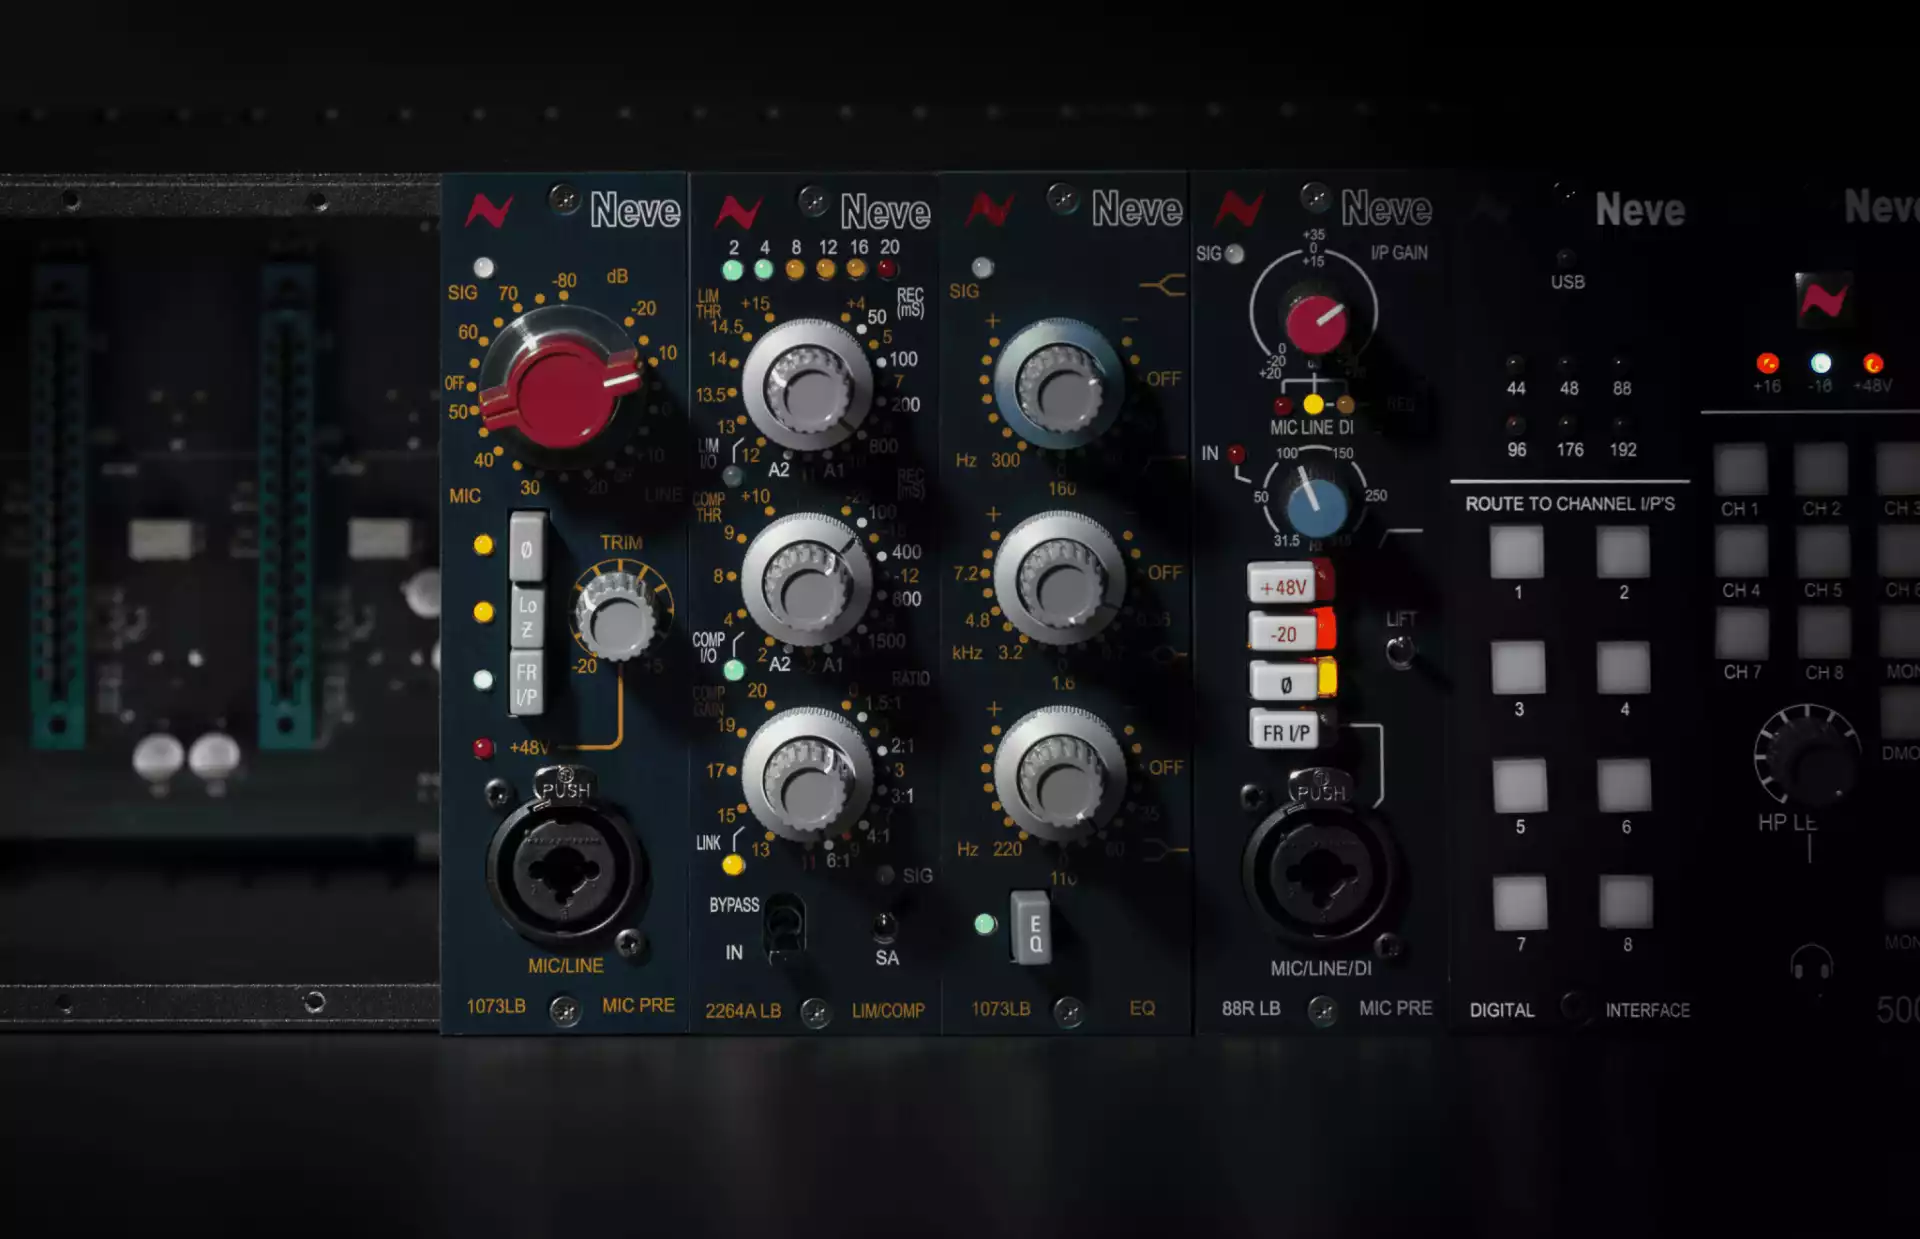The image size is (1920, 1239).
Task: Click the red N logo on 2264A LB module
Action: 738,212
